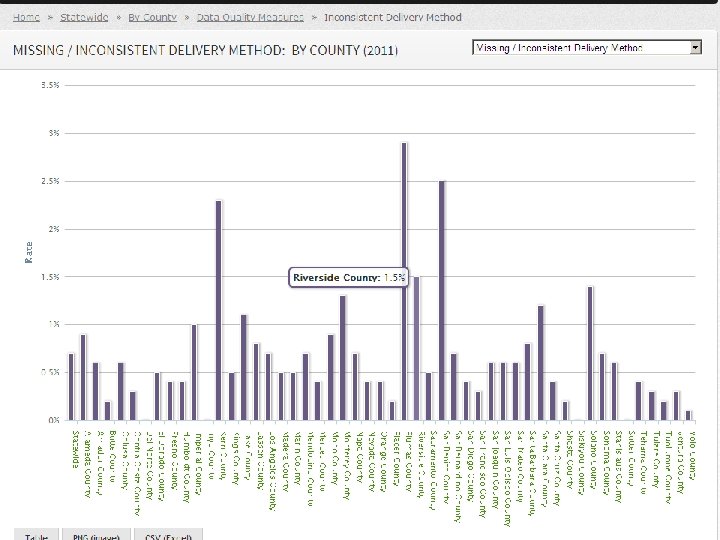Screen dimensions: 720x540
Task: Export the chart with PNG (image) button
Action: (96, 535)
